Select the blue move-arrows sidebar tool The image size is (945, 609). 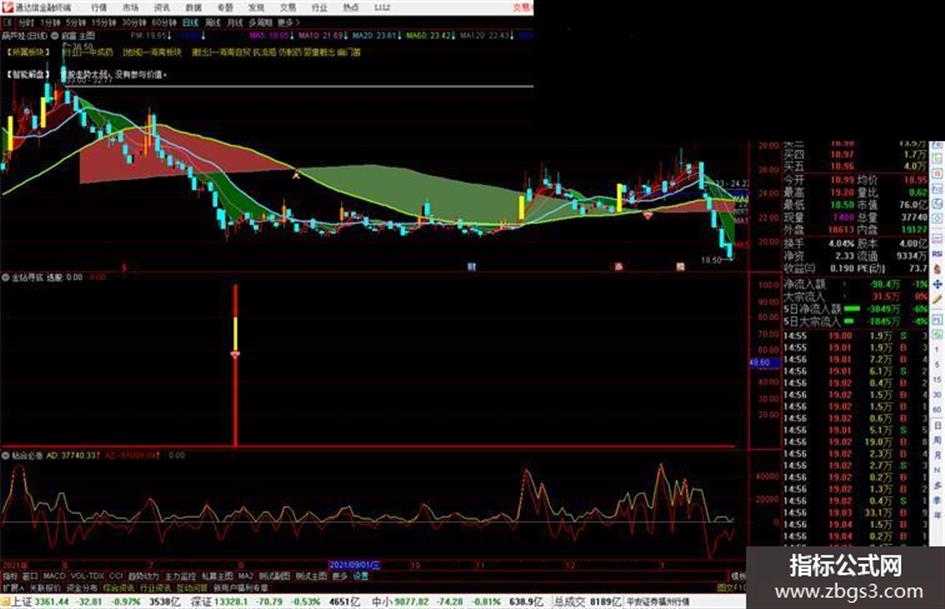click(937, 284)
